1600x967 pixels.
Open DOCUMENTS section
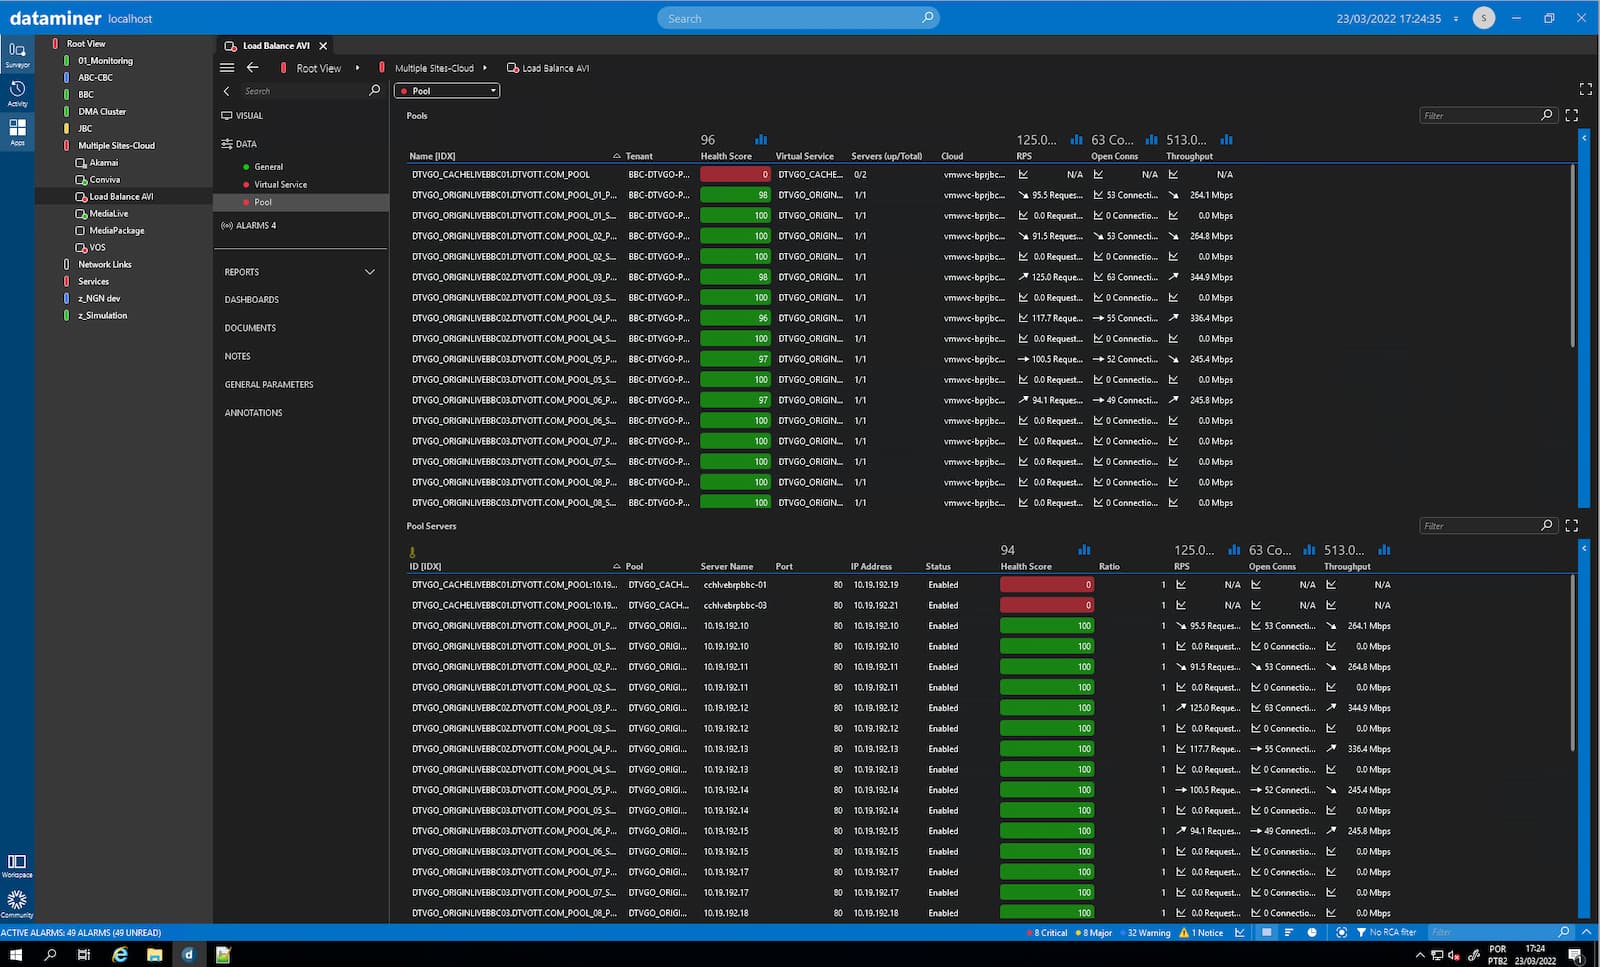coord(250,328)
